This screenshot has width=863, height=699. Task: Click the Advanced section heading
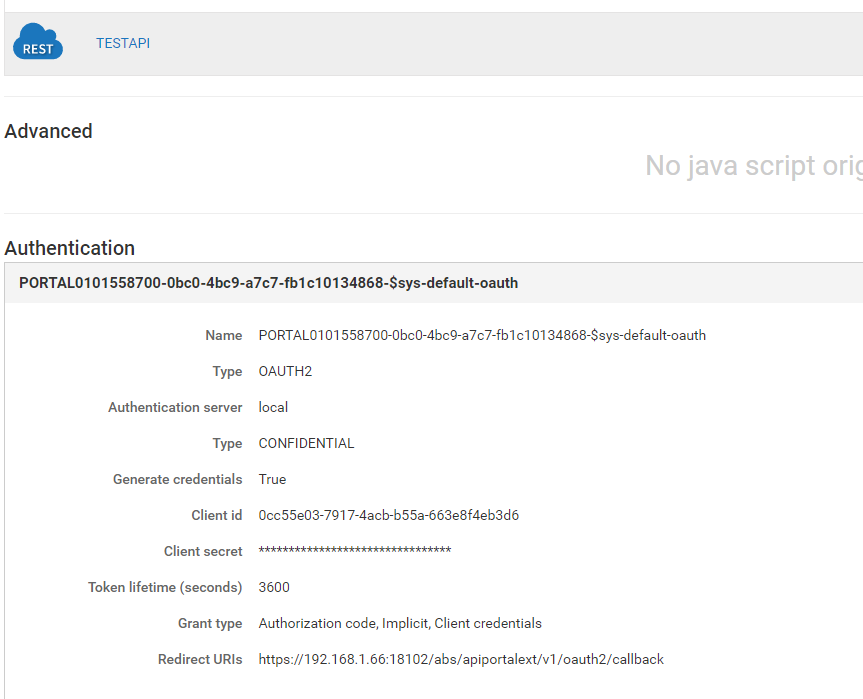(x=48, y=131)
